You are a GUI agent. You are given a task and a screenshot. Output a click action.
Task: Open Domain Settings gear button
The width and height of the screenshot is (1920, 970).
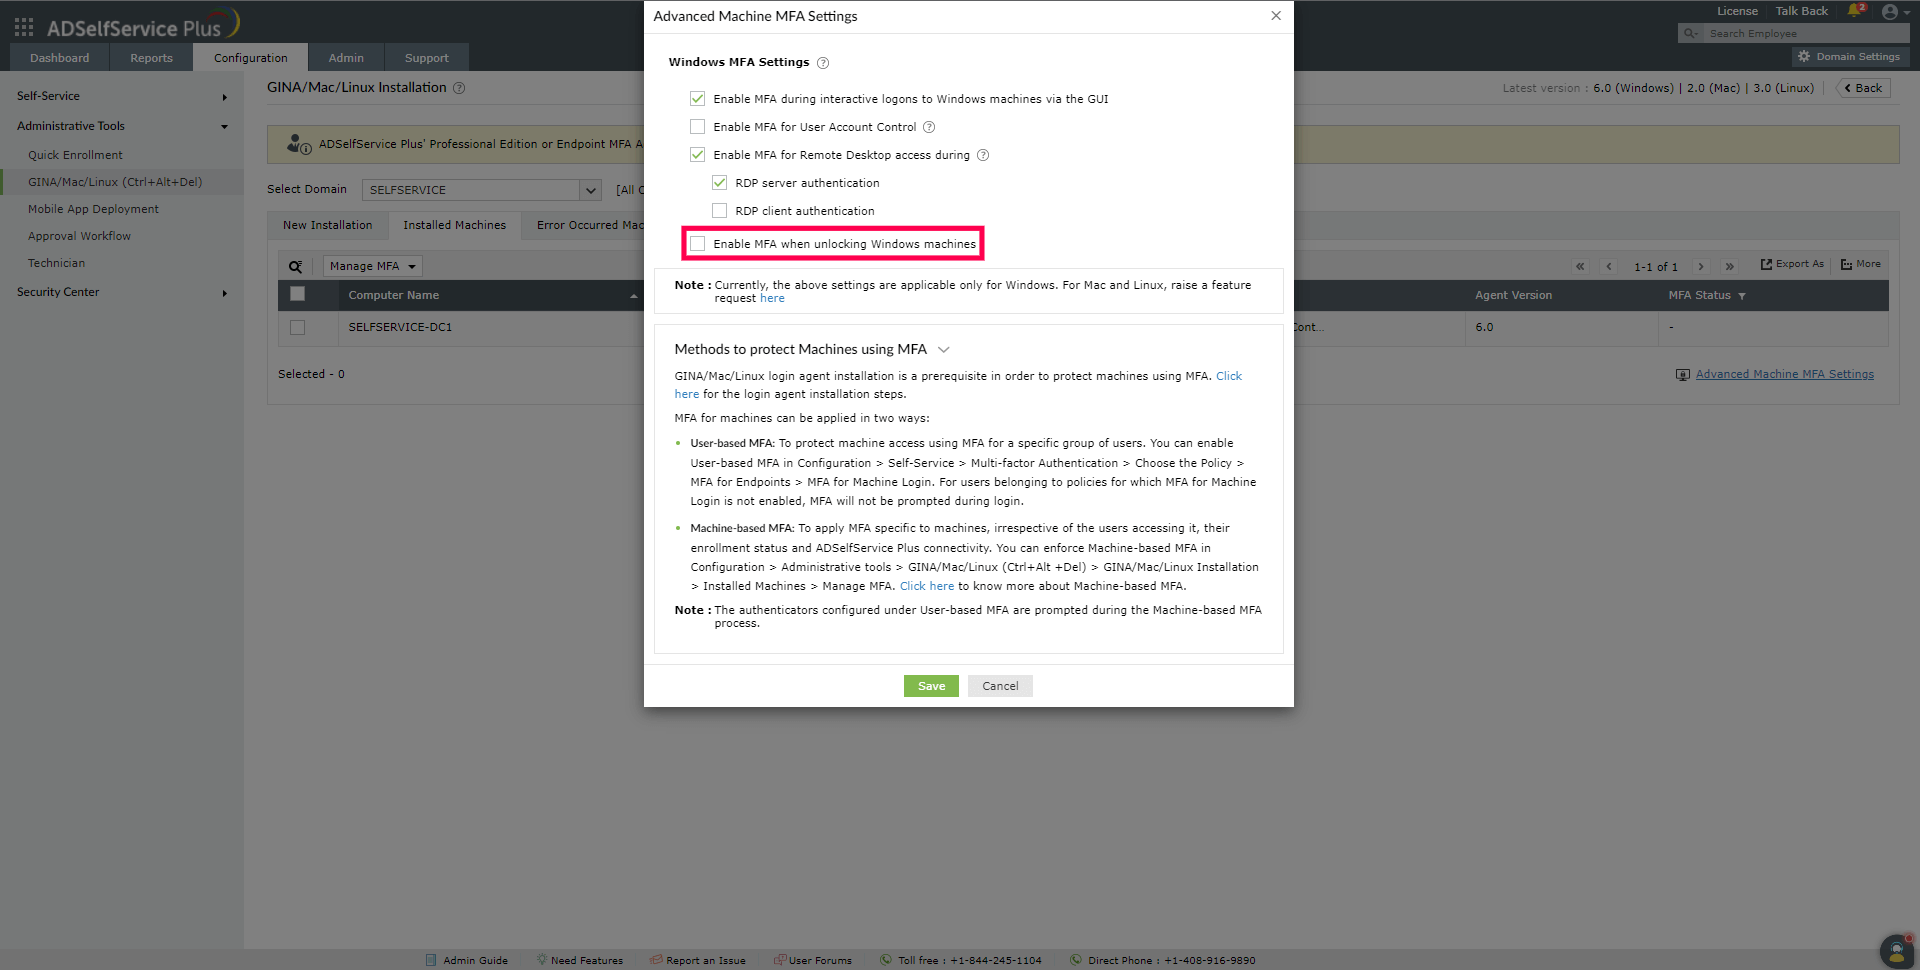pyautogui.click(x=1850, y=57)
